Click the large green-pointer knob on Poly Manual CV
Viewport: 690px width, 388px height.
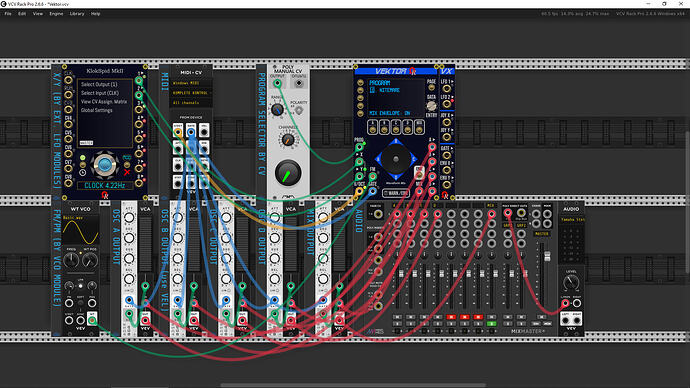[288, 173]
